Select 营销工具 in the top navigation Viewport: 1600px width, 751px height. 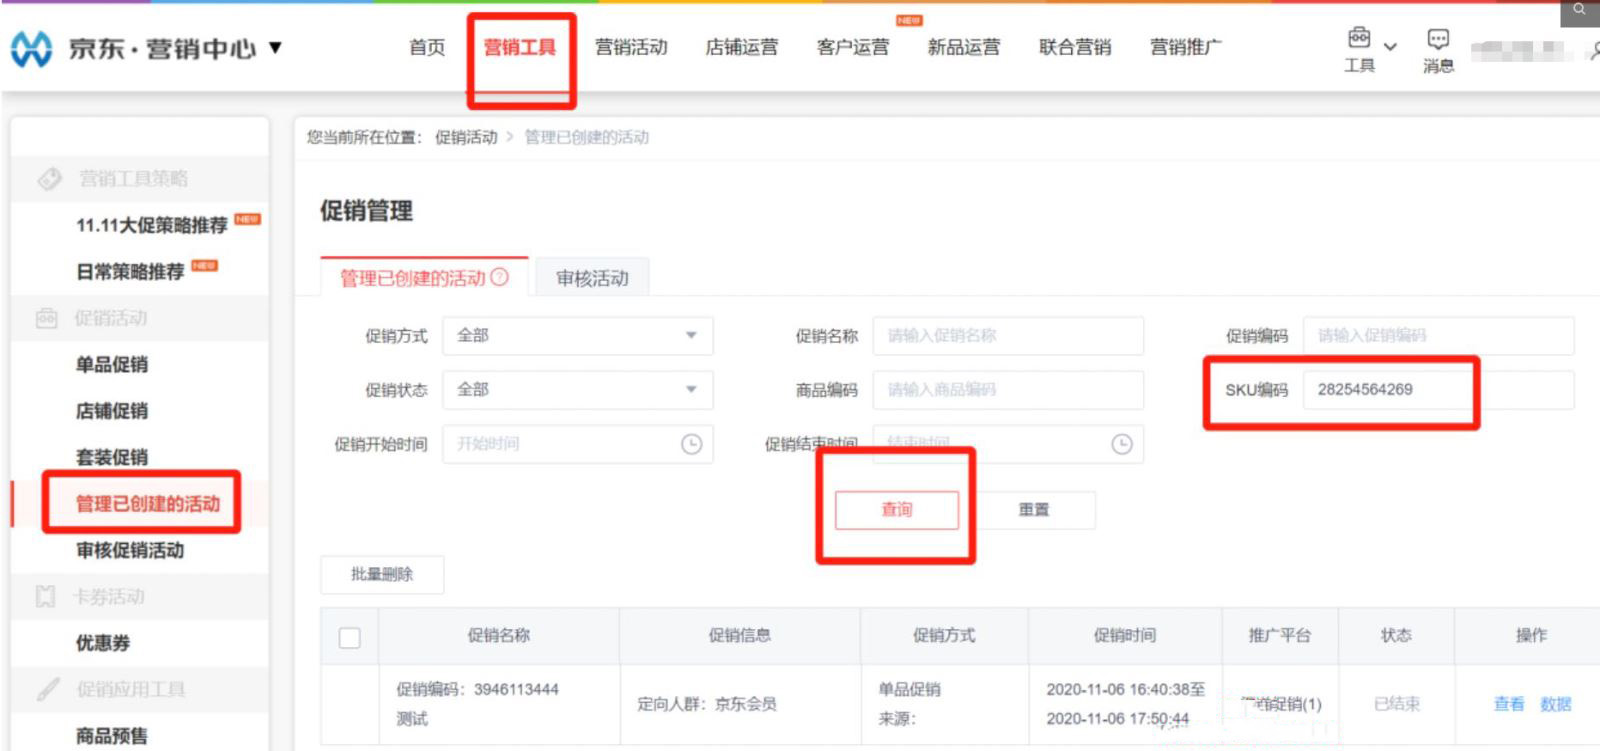click(520, 47)
